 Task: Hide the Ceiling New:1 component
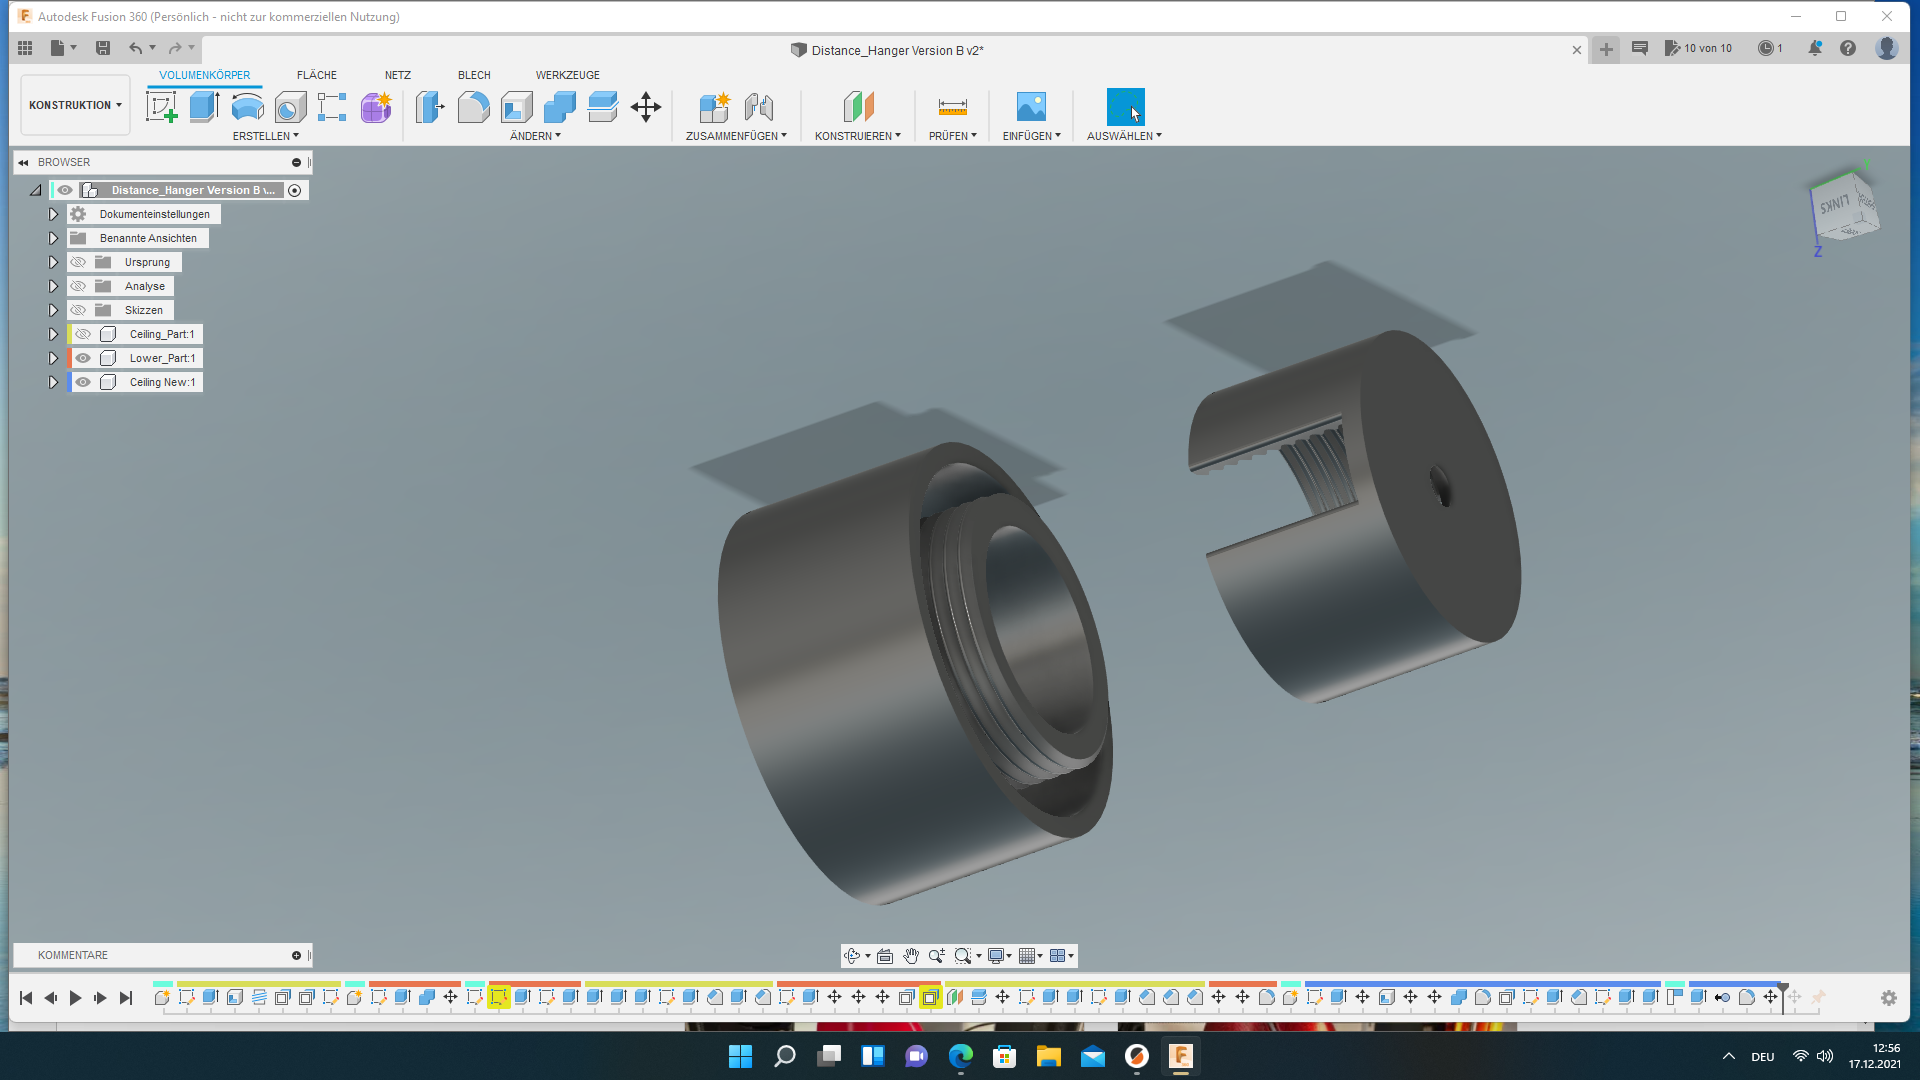click(83, 382)
